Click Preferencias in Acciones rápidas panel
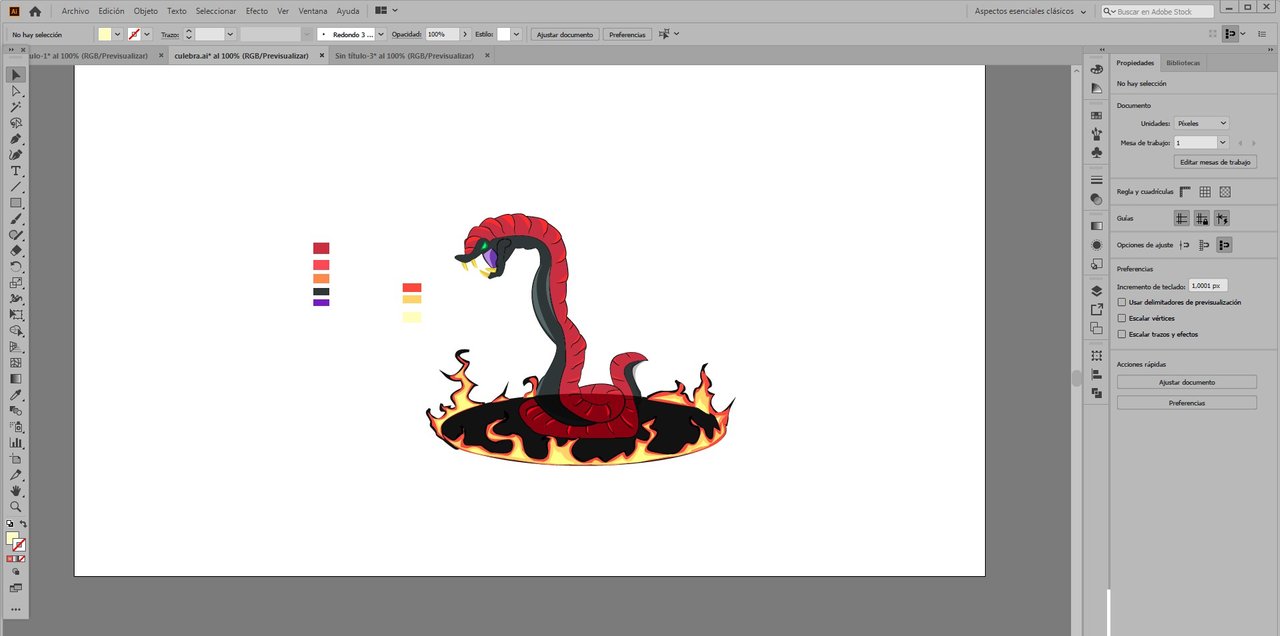The image size is (1280, 636). click(1187, 403)
